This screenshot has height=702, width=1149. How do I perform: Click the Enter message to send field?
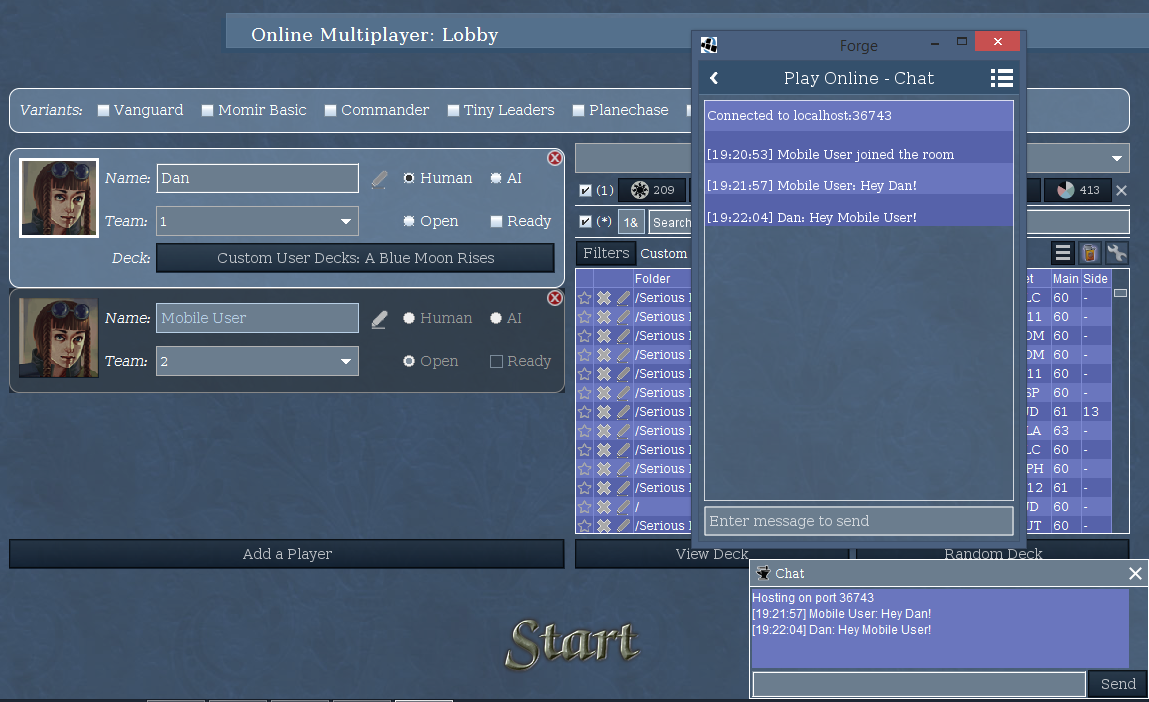click(858, 521)
